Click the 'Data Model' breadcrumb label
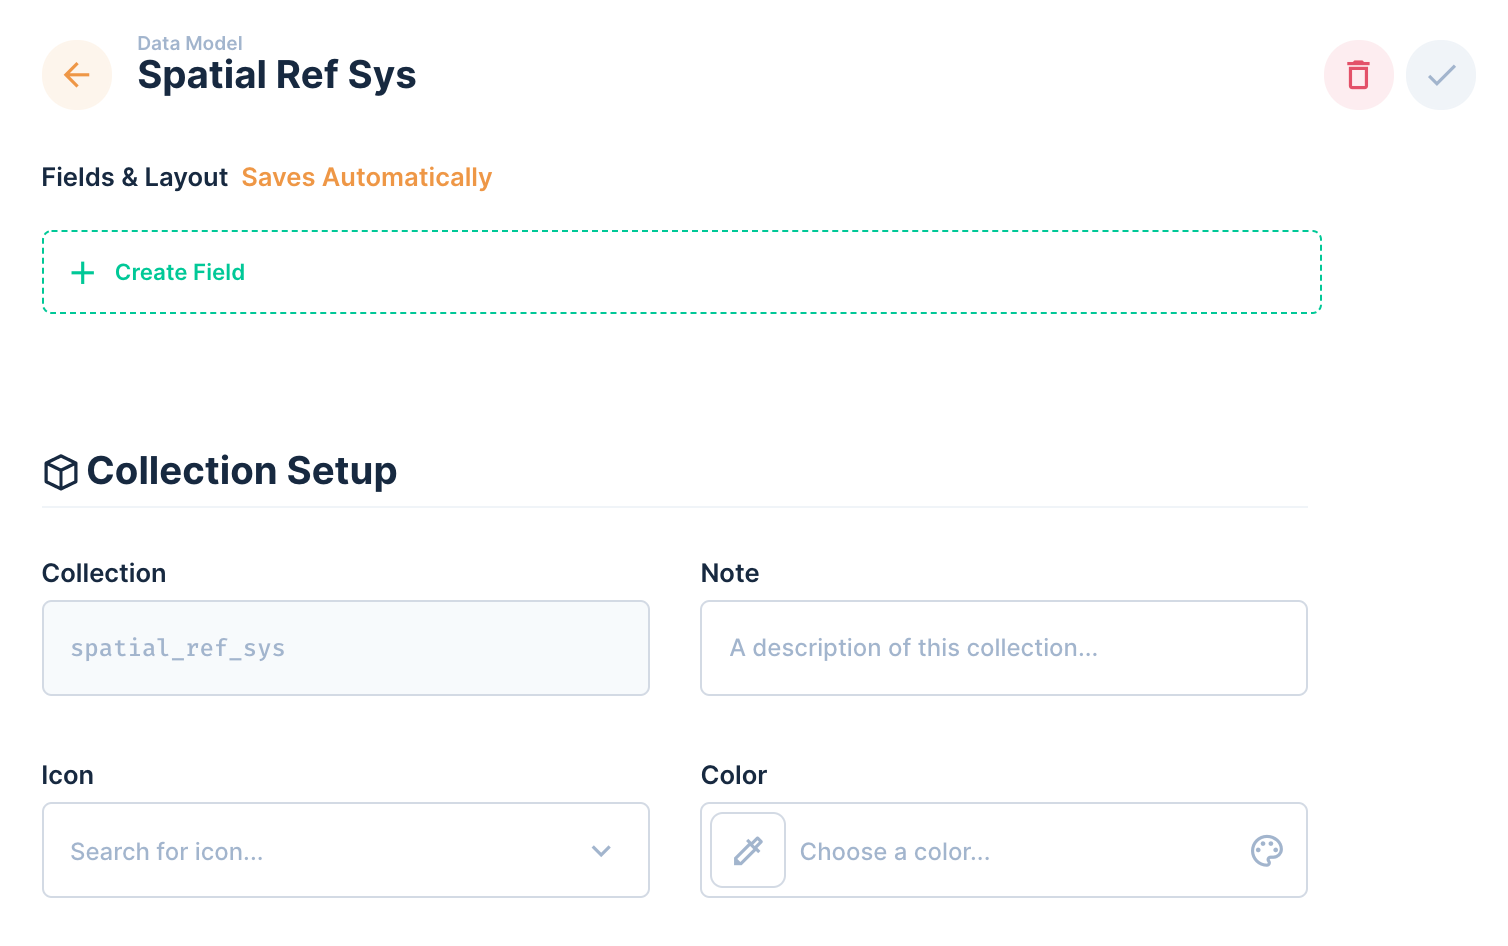 pyautogui.click(x=189, y=43)
